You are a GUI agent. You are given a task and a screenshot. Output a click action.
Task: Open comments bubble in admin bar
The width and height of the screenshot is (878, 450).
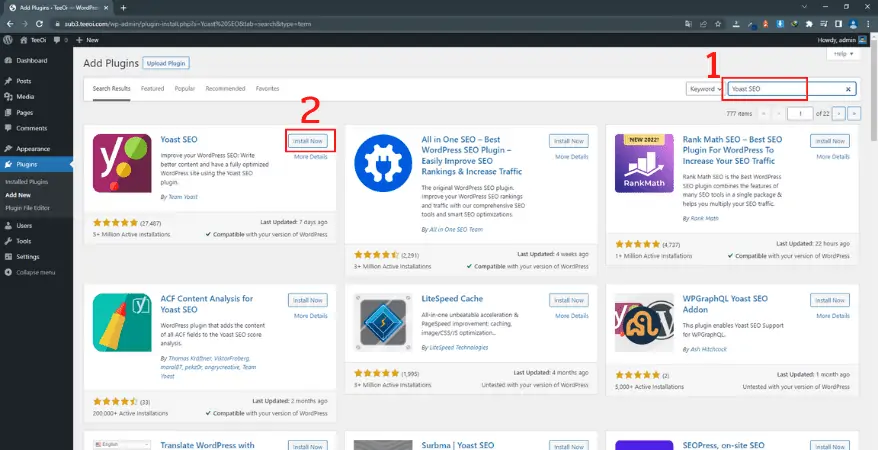point(61,40)
